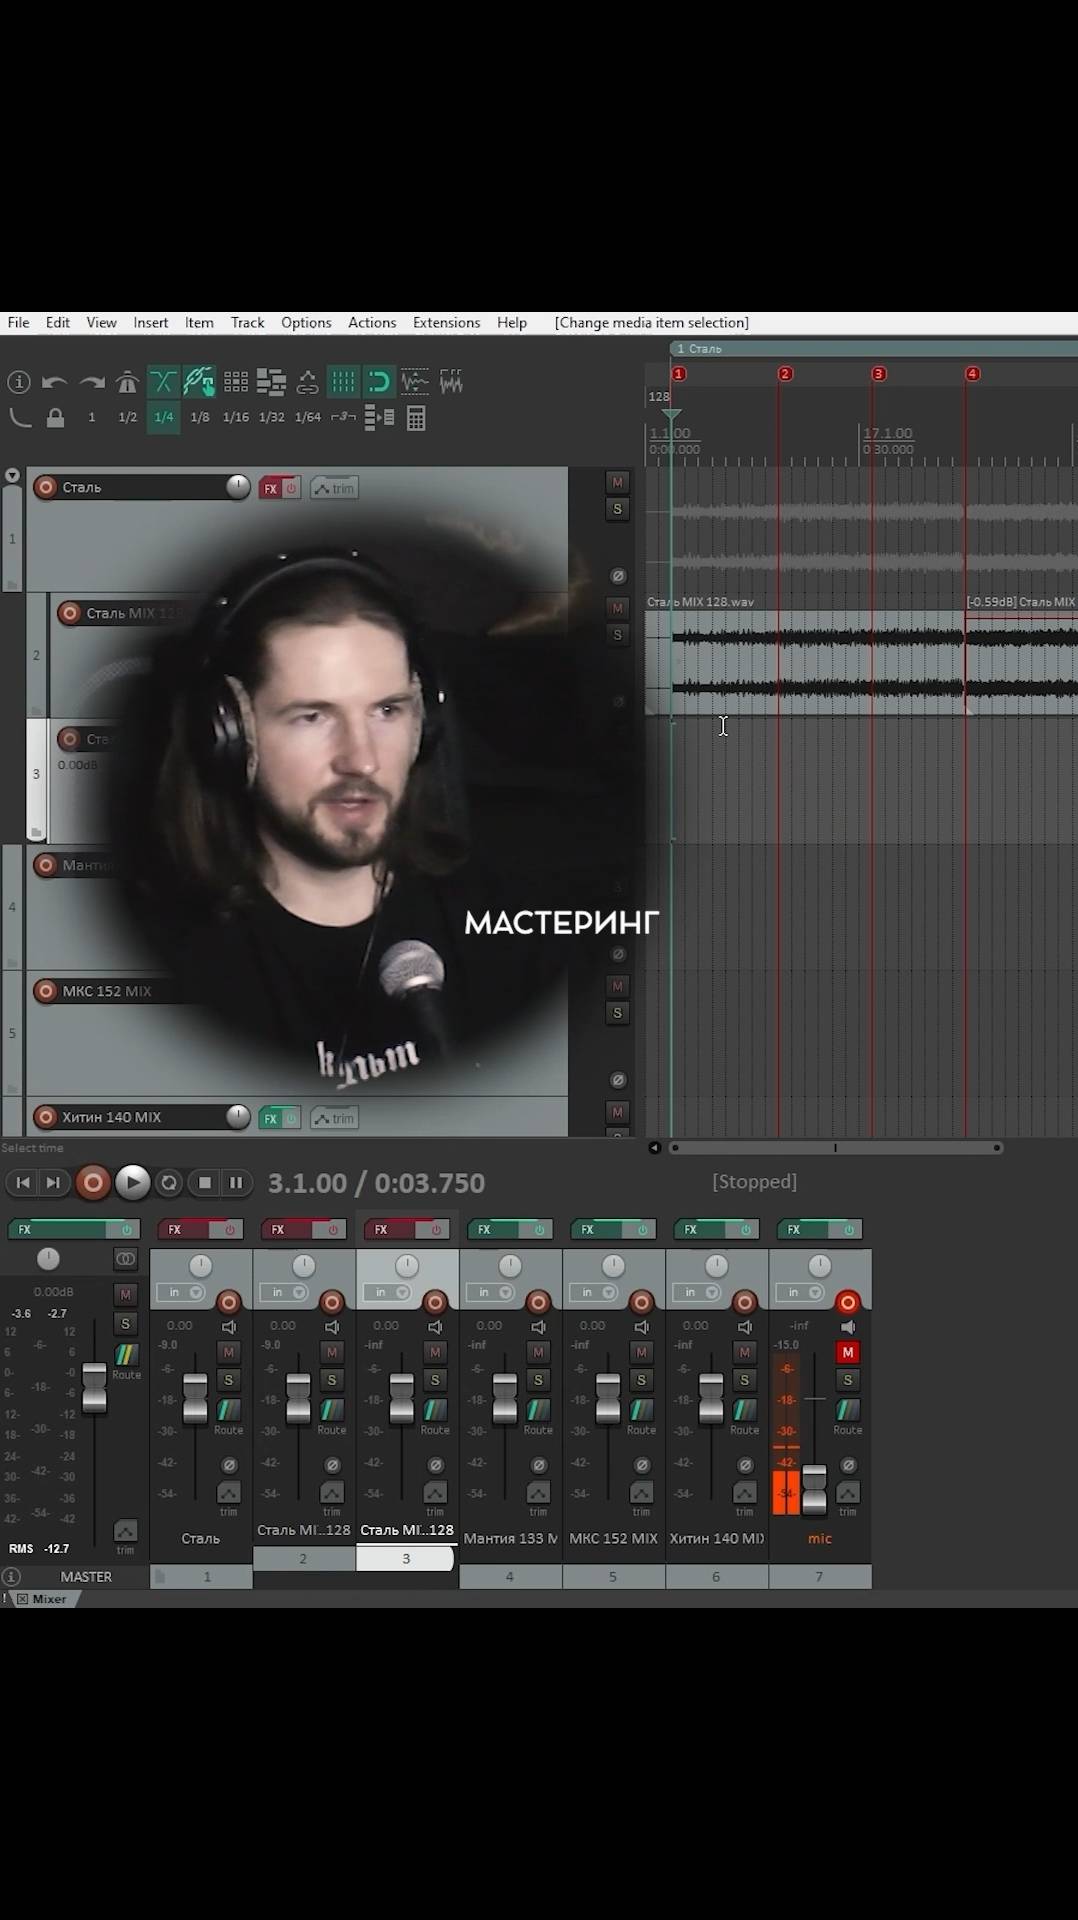The height and width of the screenshot is (1920, 1078).
Task: Toggle repeat loop button in transport
Action: (x=169, y=1183)
